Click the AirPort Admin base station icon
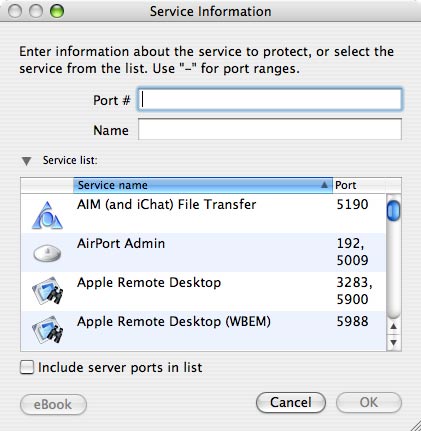This screenshot has width=421, height=431. point(47,253)
